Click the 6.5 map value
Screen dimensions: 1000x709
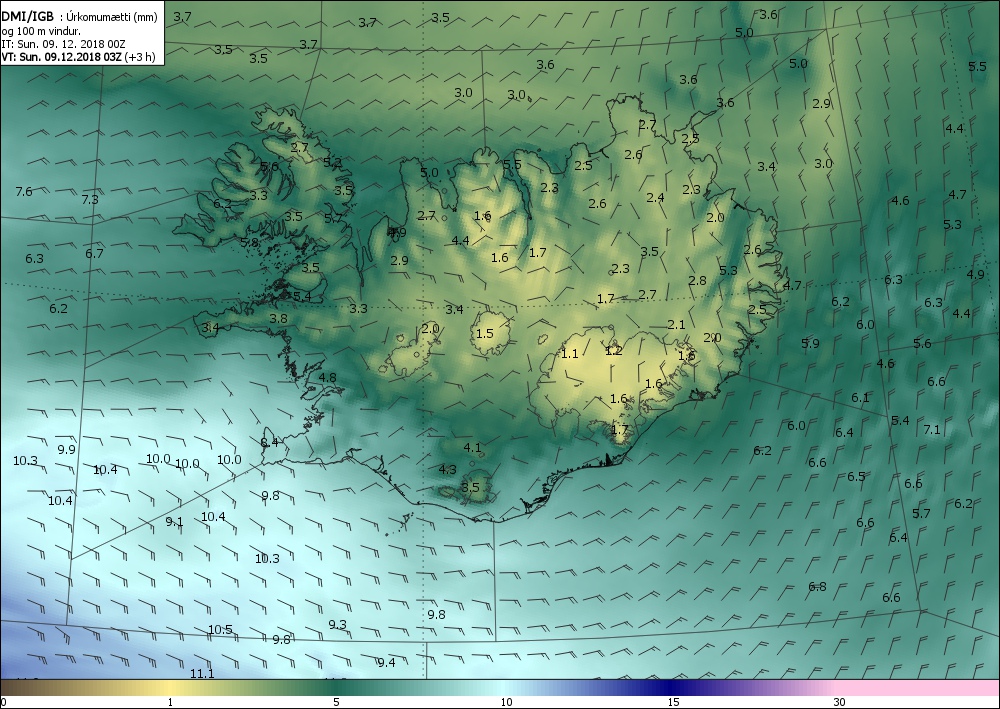pos(856,476)
